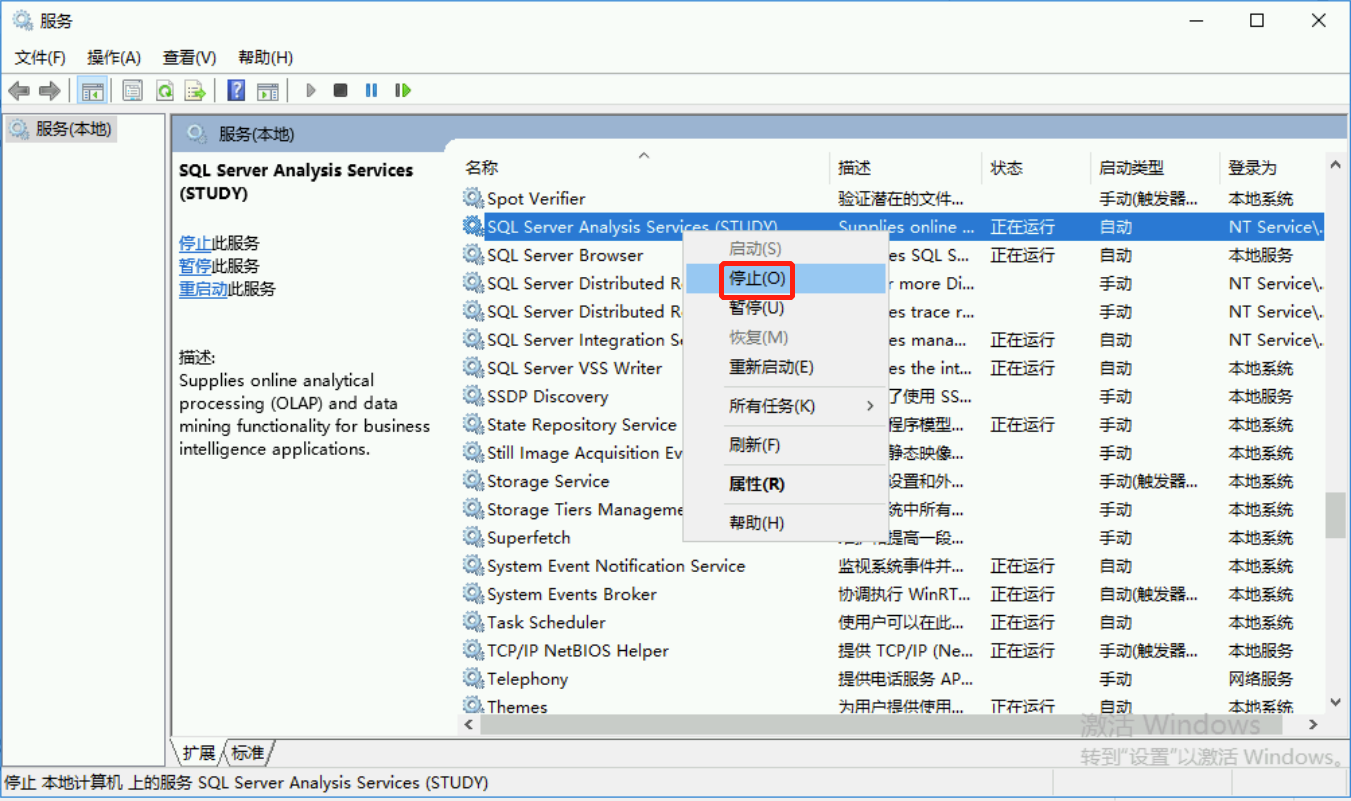
Task: Select the Spot Verifier service row
Action: pyautogui.click(x=893, y=198)
